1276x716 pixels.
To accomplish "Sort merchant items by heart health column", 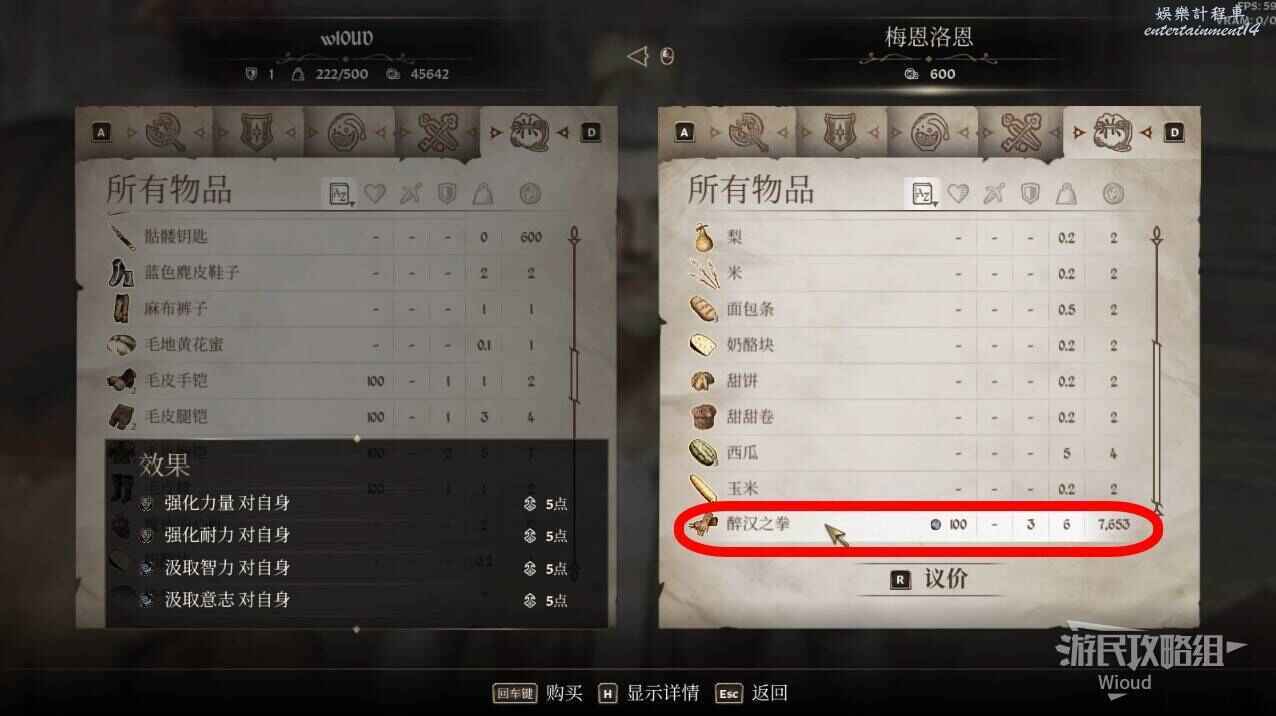I will (x=958, y=194).
